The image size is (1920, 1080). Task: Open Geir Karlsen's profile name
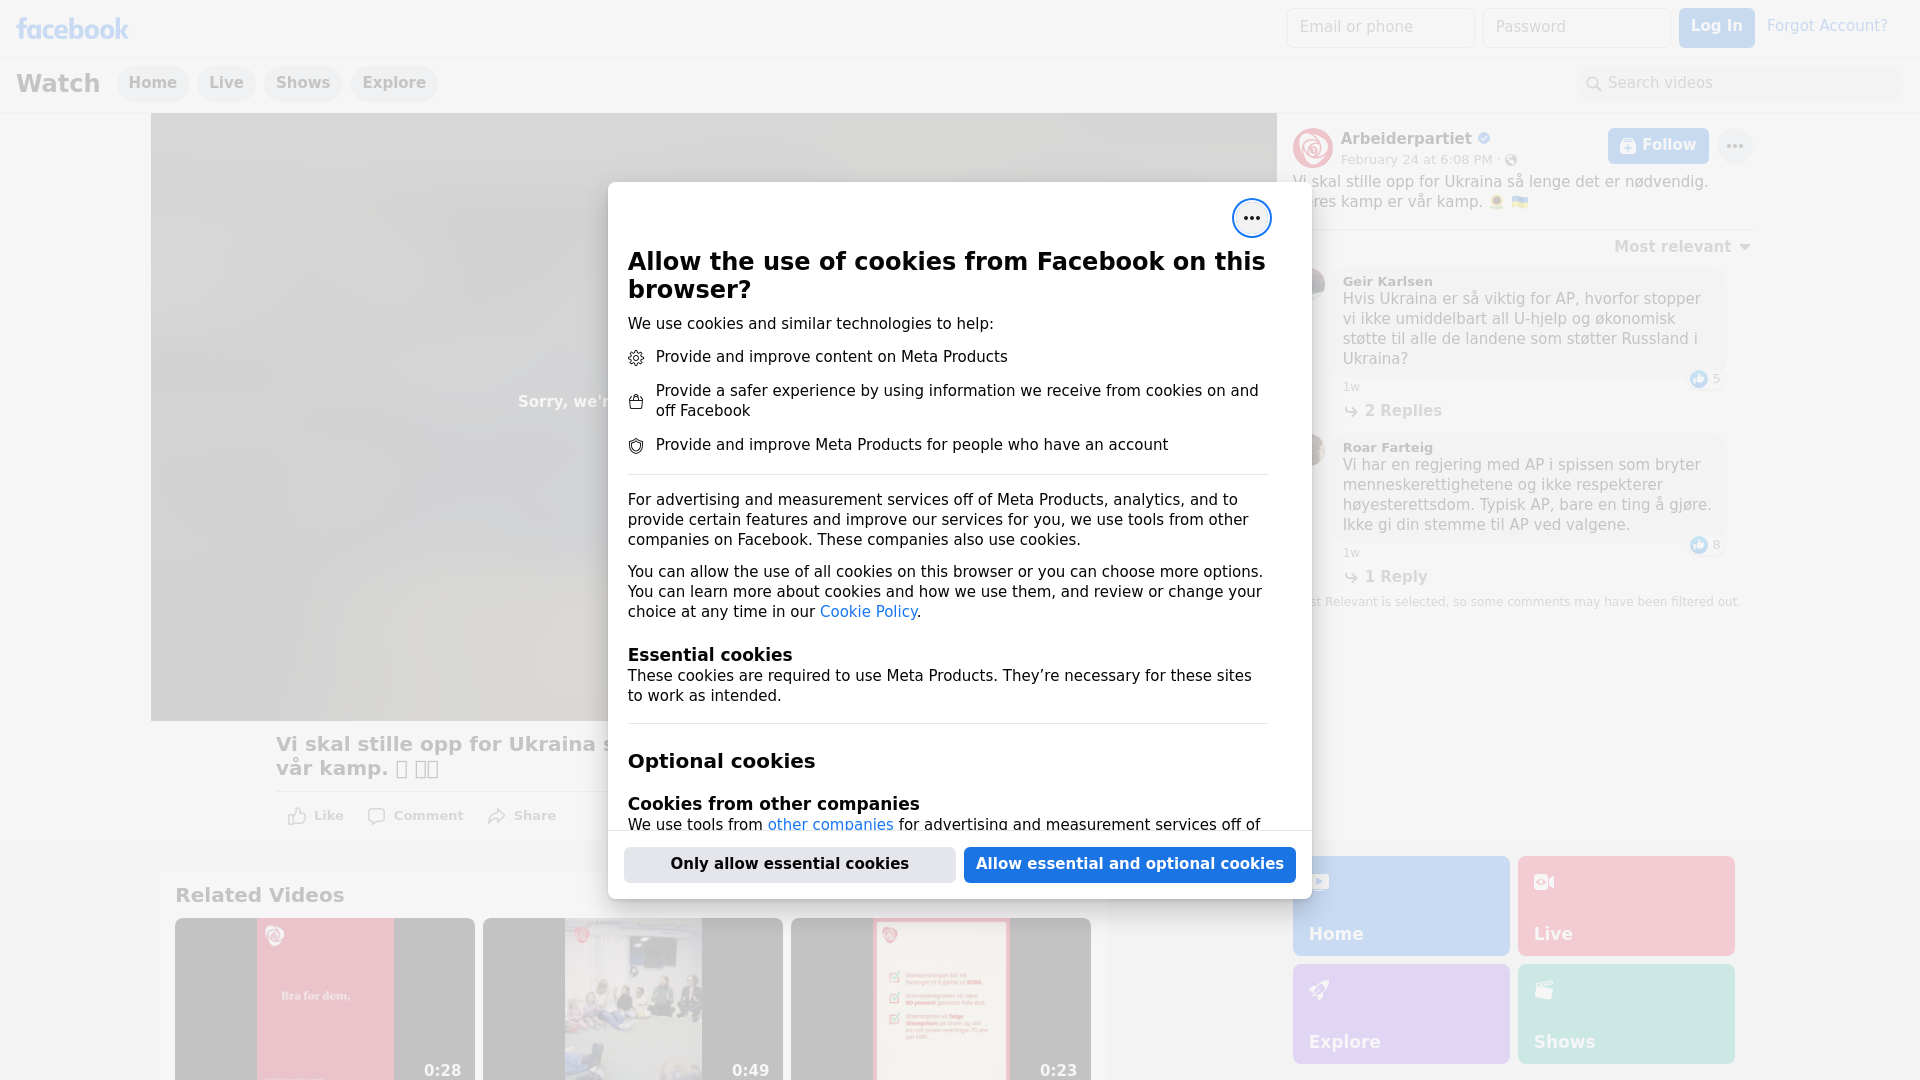1387,282
